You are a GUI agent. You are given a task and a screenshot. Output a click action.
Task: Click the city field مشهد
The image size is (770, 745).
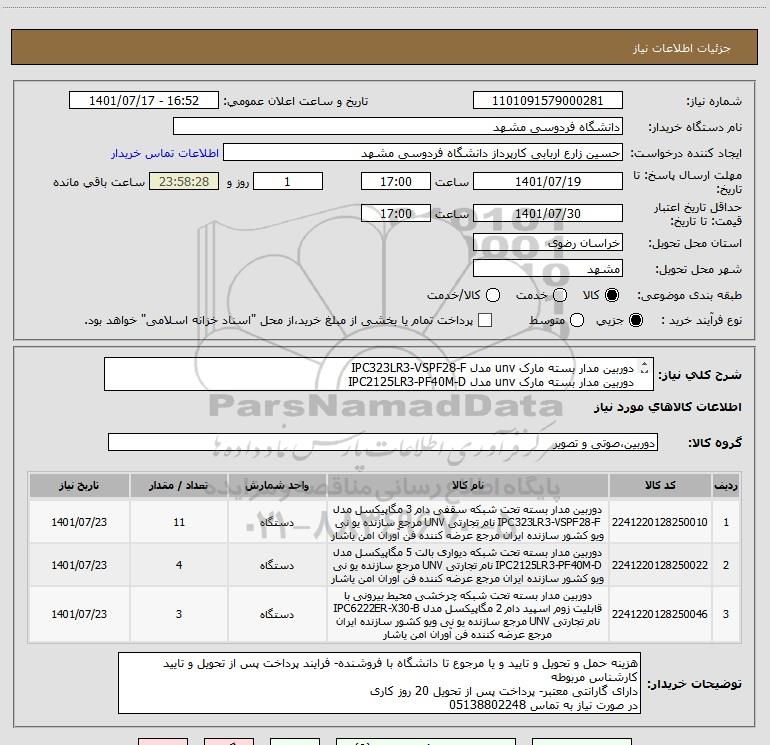[548, 269]
